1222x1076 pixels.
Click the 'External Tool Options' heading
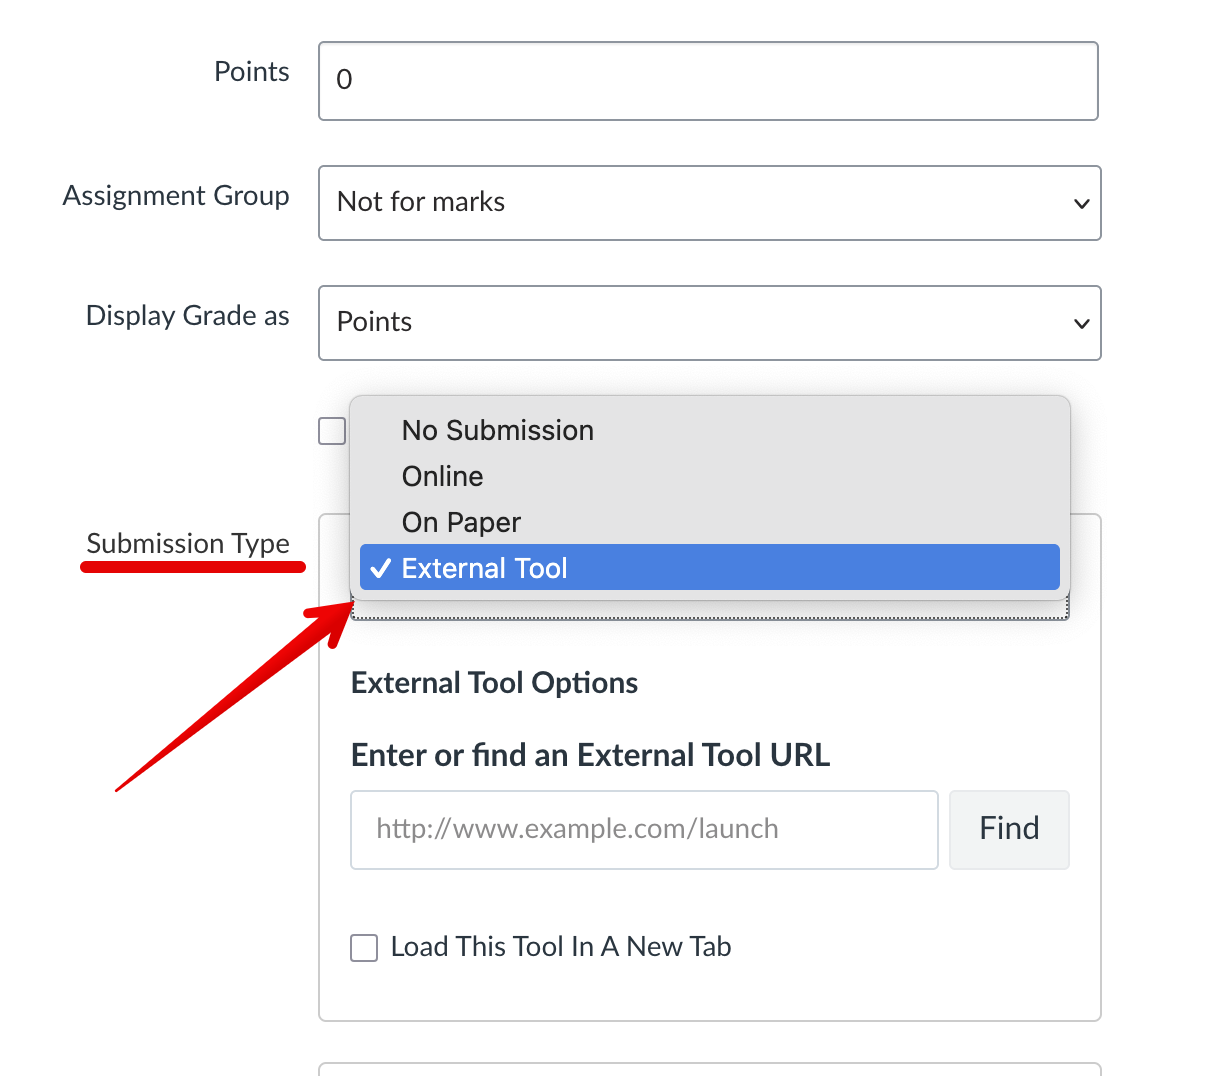tap(494, 683)
